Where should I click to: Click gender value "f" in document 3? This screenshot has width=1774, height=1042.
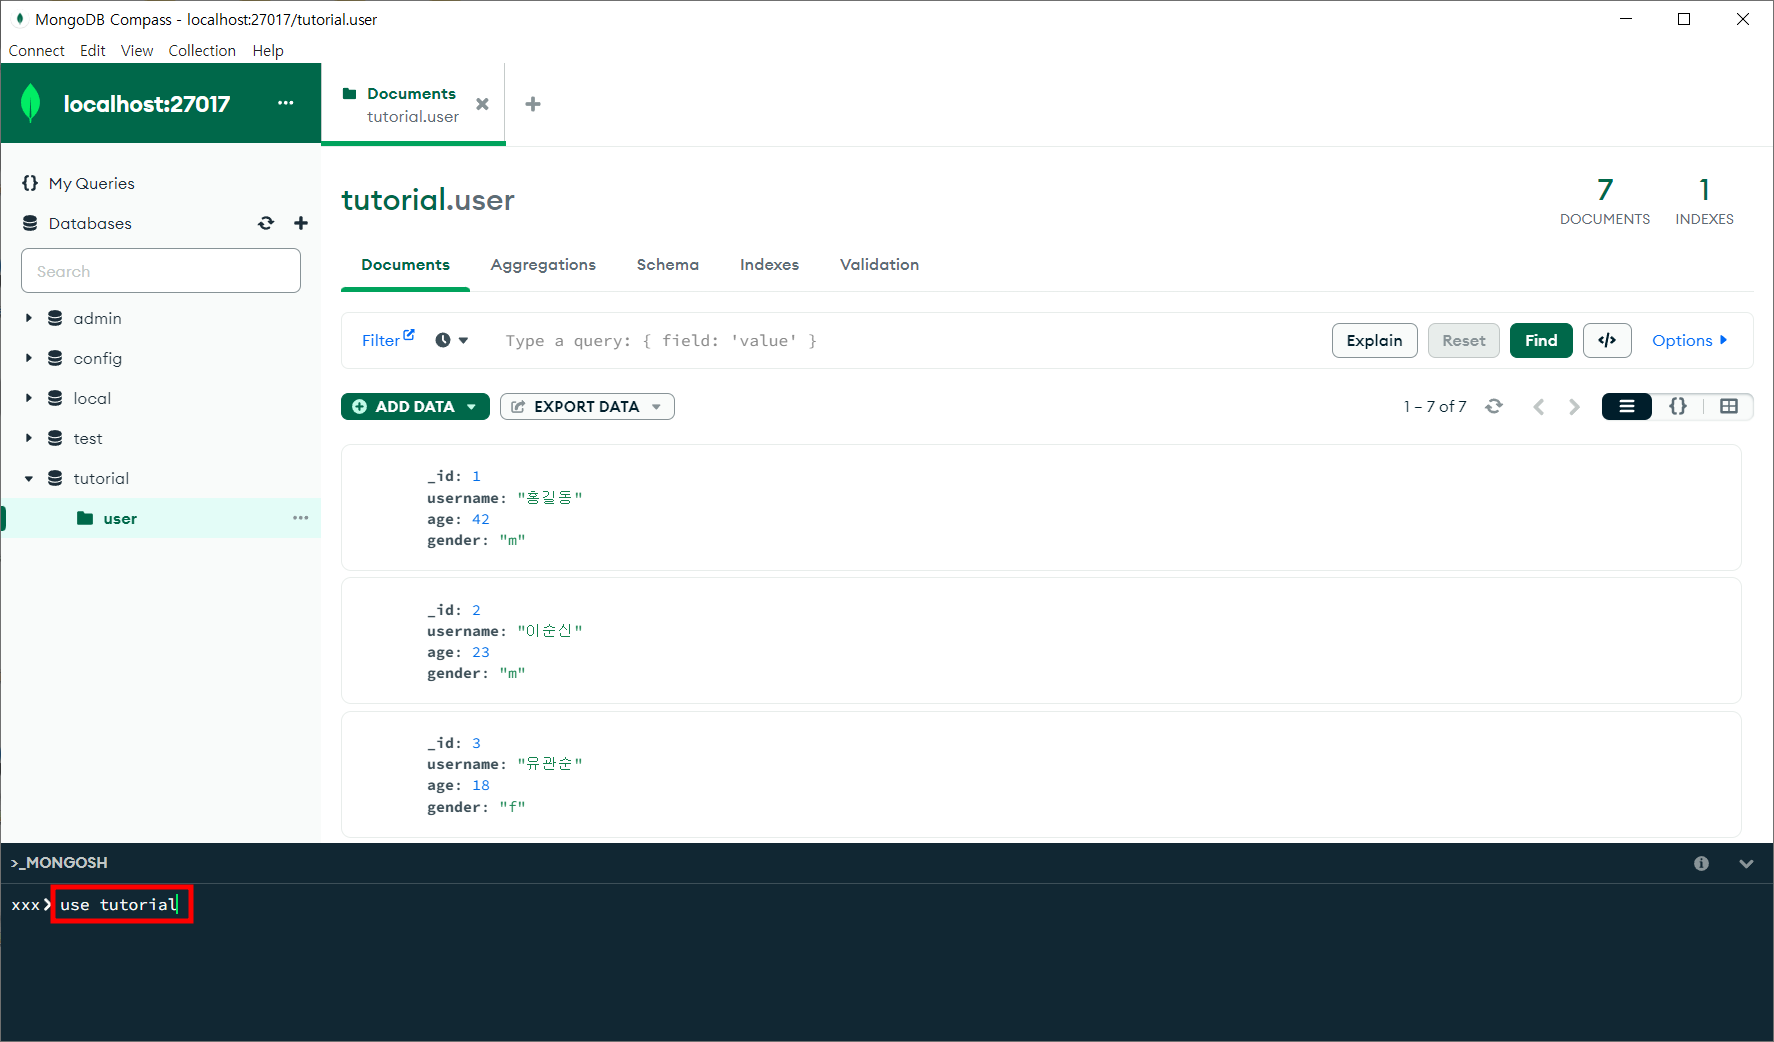[512, 807]
